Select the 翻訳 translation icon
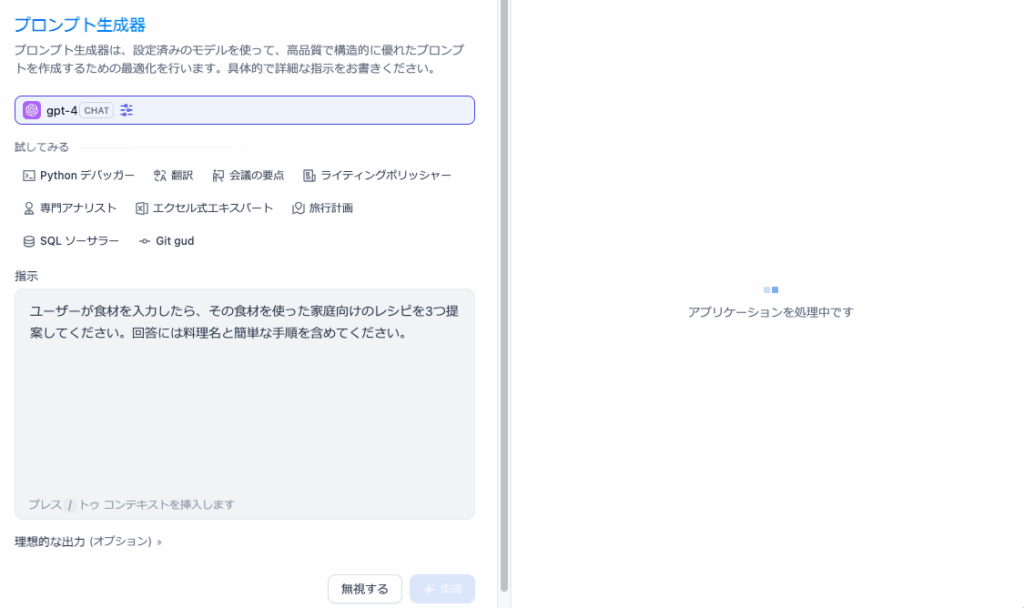The image size is (1024, 608). 159,176
